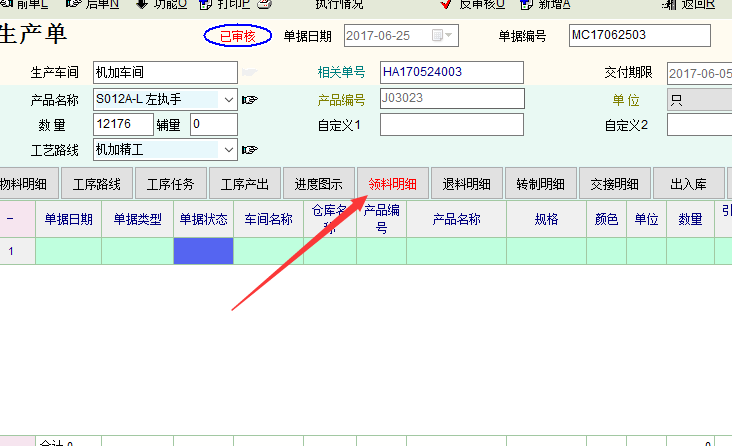Click the 已审核 approval status stamp
The width and height of the screenshot is (732, 446).
[x=238, y=36]
